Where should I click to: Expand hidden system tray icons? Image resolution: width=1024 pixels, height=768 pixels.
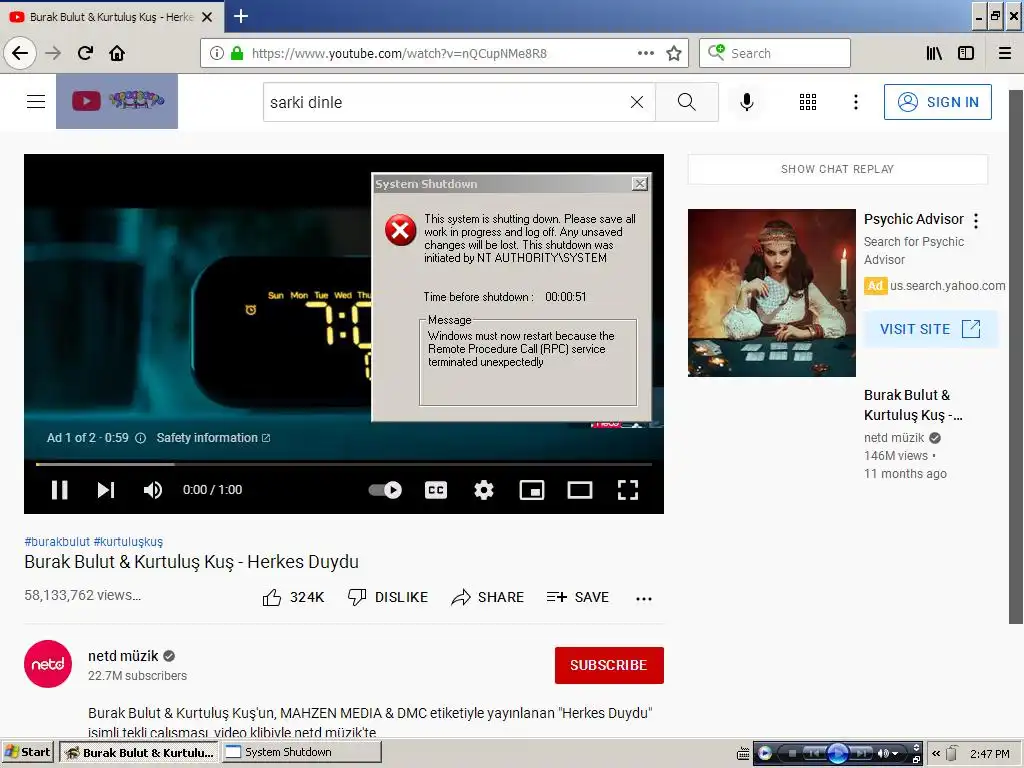click(936, 753)
